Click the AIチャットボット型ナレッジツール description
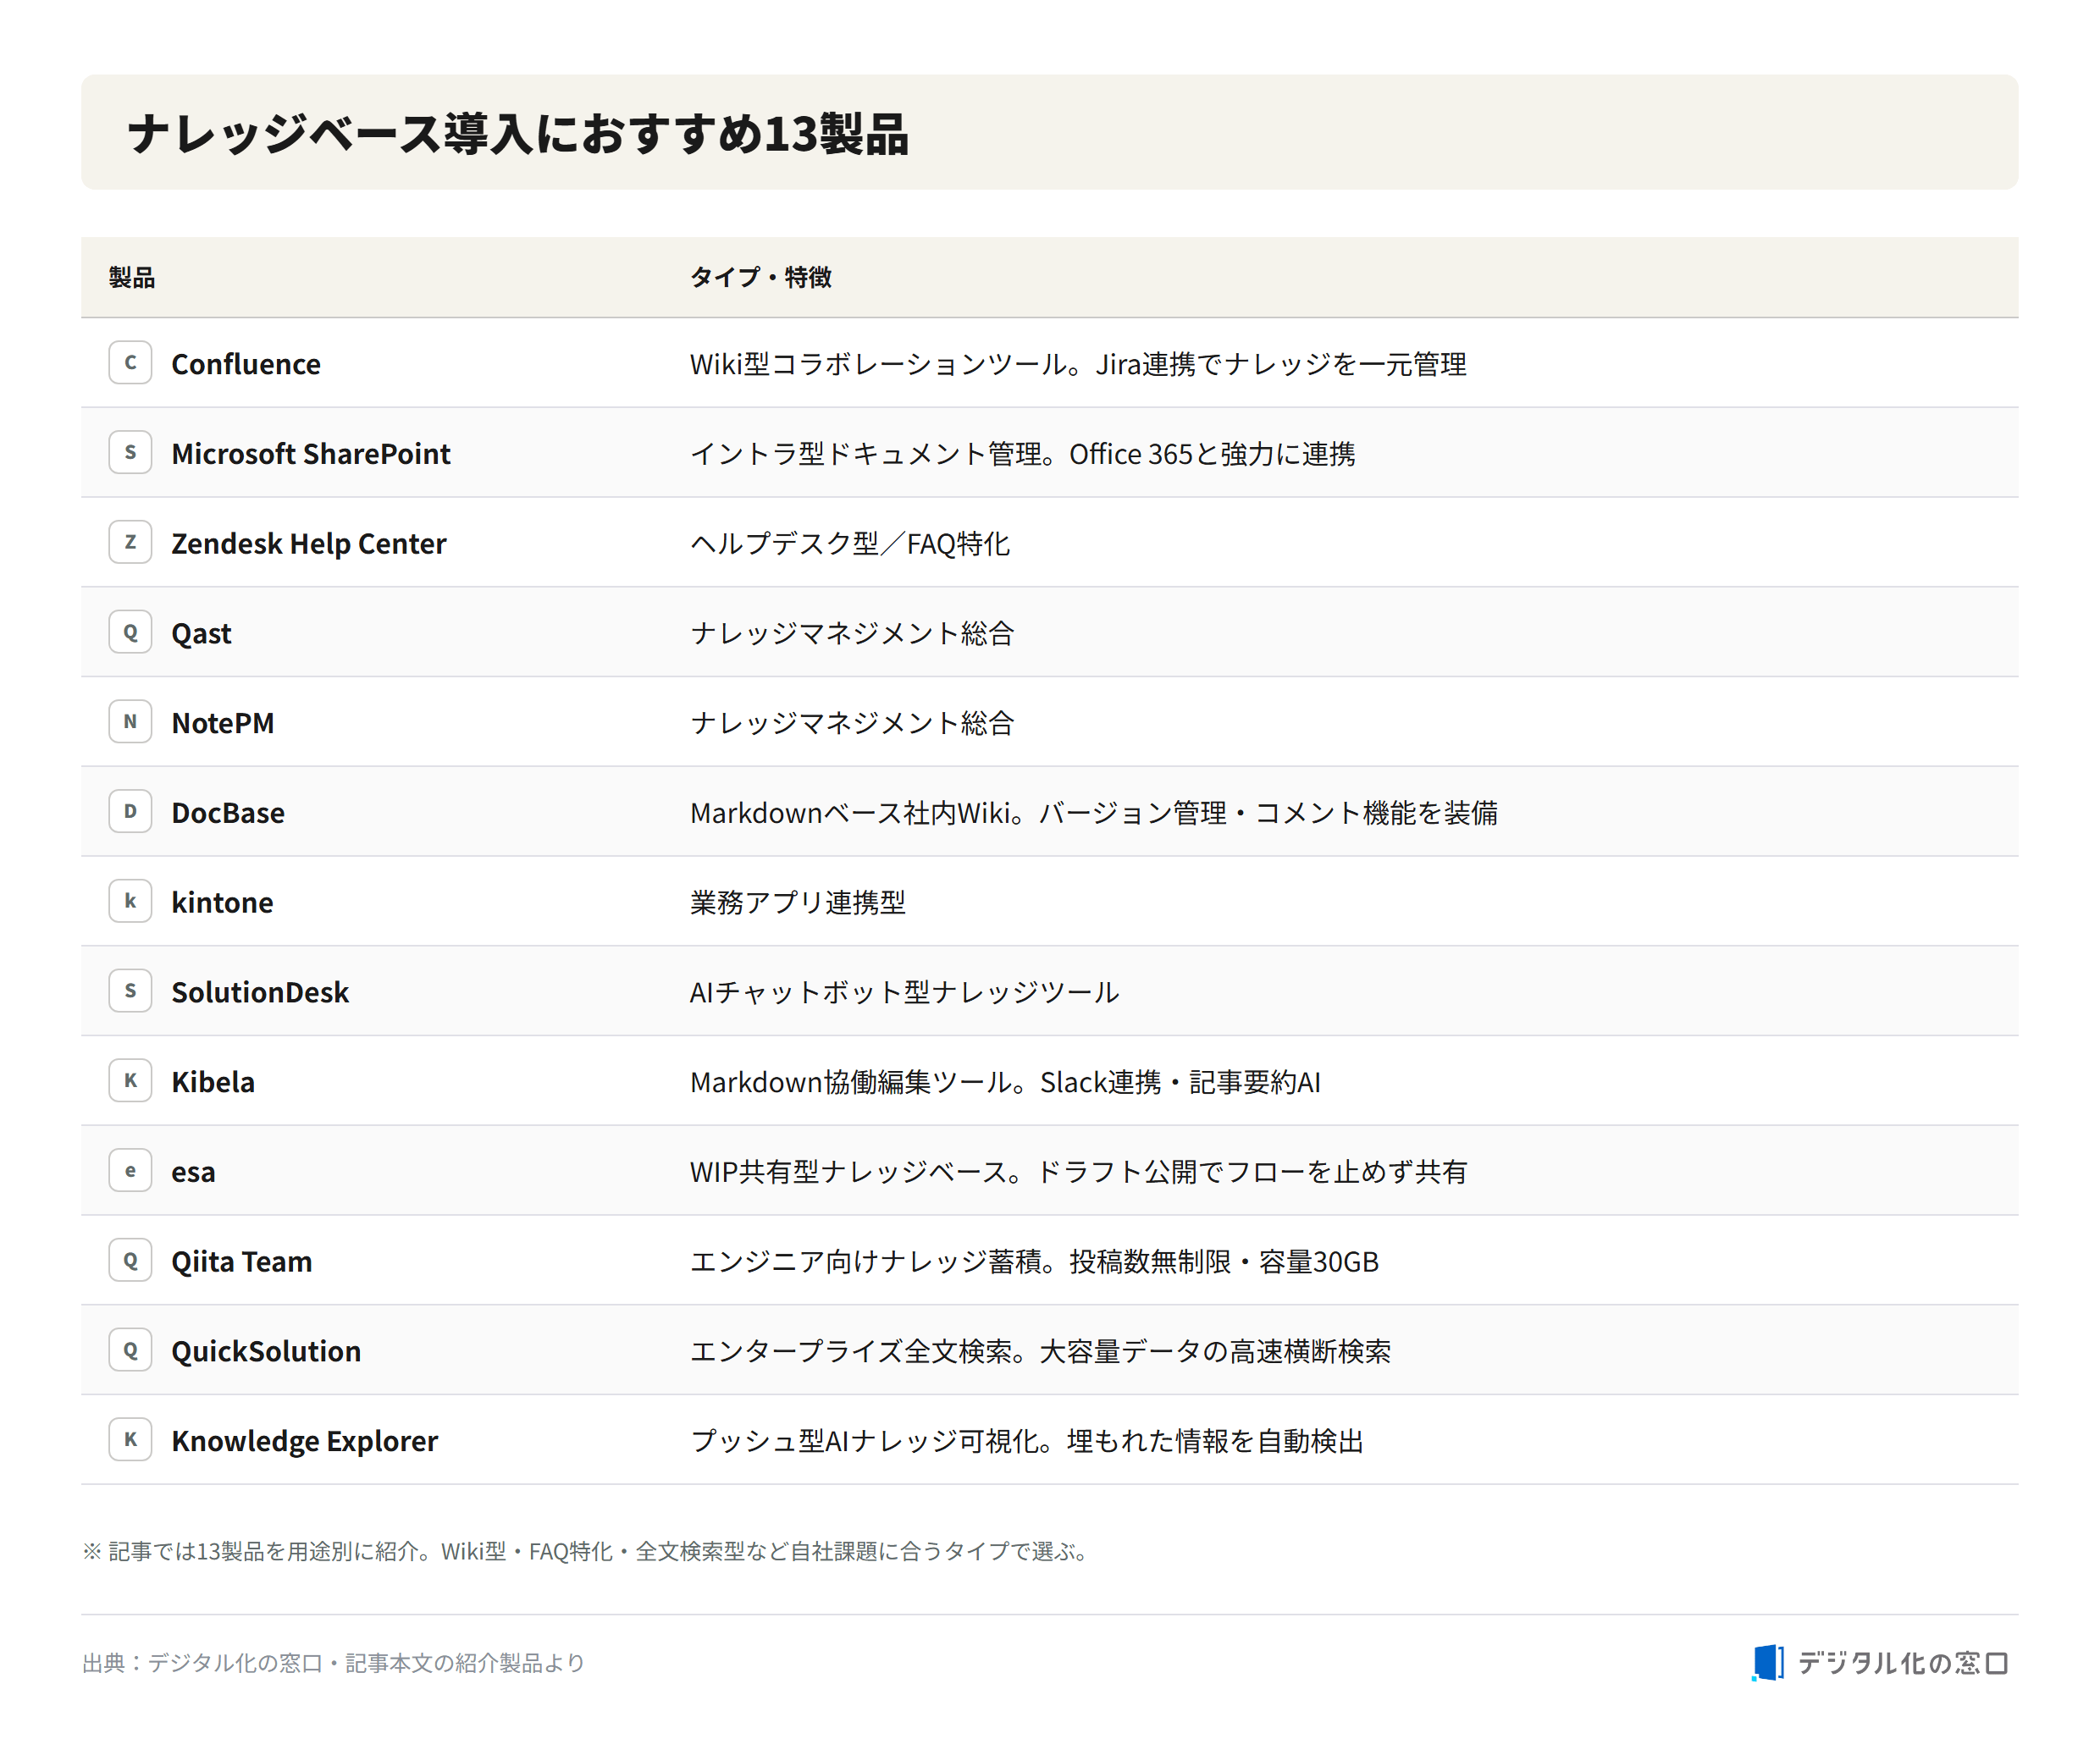Screen dimensions: 2100x1761 pyautogui.click(x=904, y=993)
